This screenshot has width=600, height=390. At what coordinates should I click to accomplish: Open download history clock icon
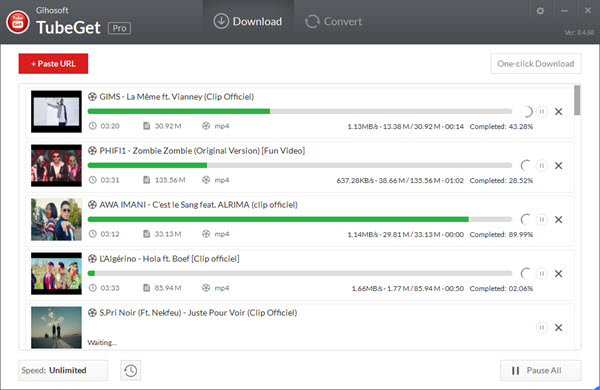tap(130, 370)
